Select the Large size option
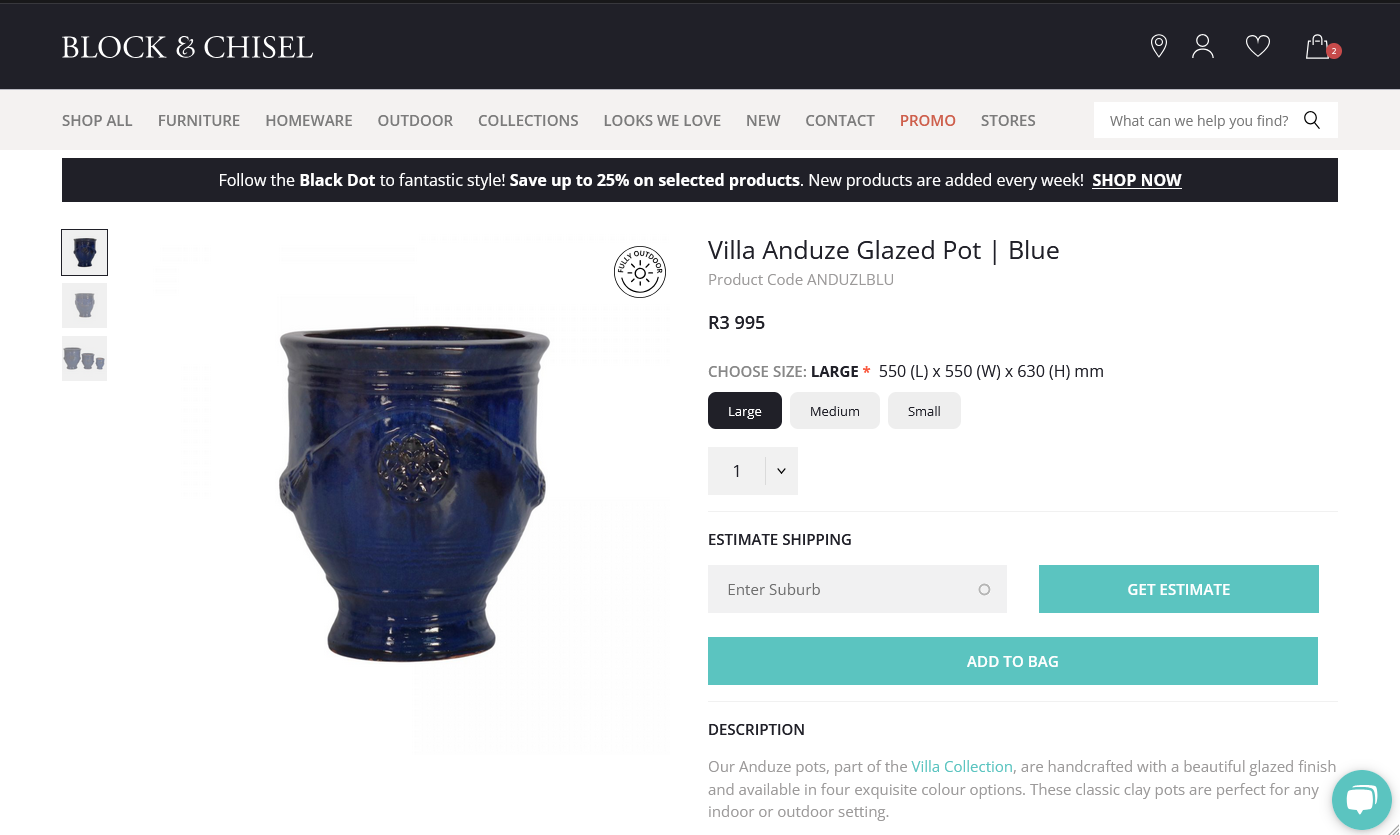The image size is (1400, 835). [x=744, y=411]
